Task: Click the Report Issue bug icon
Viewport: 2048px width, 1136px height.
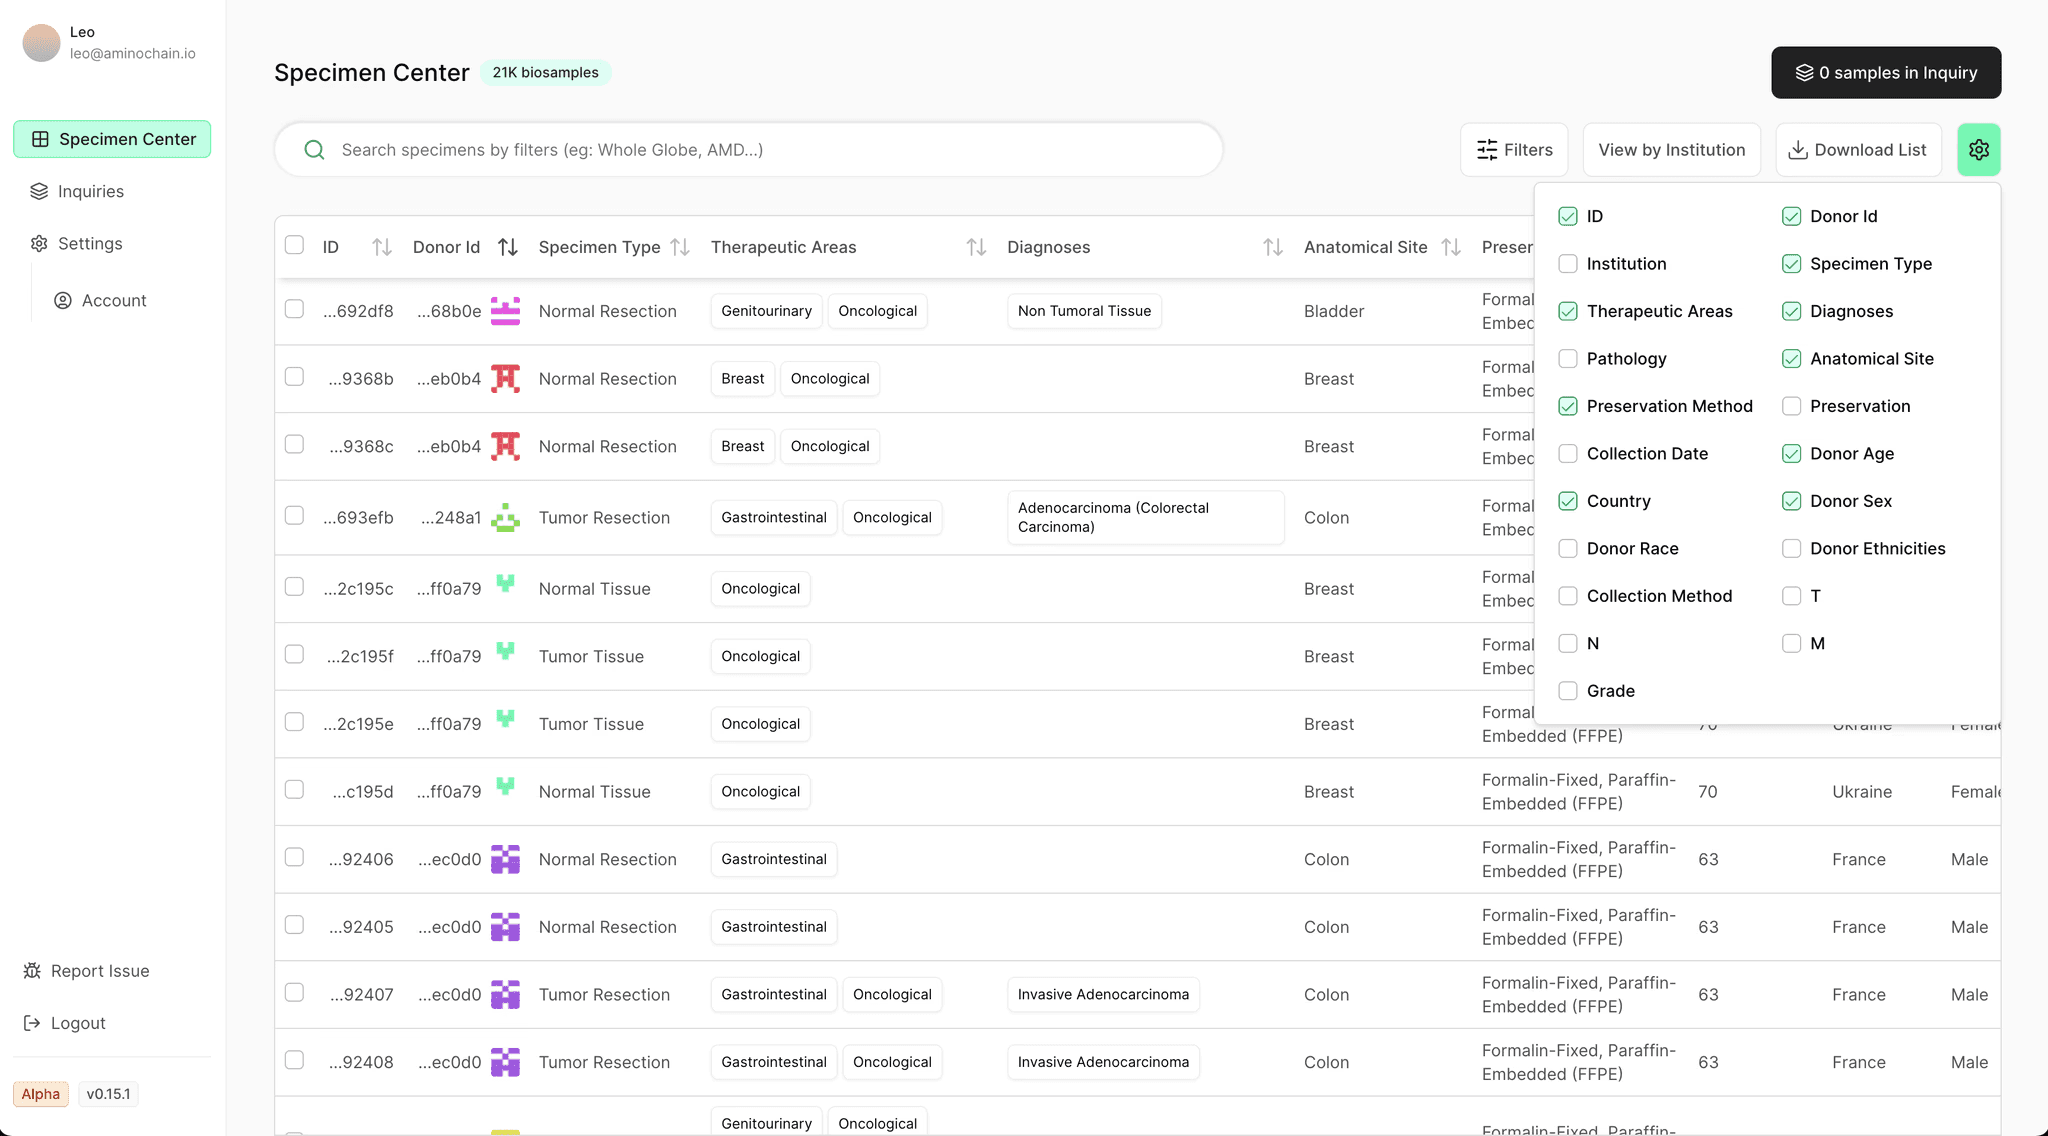Action: point(32,971)
